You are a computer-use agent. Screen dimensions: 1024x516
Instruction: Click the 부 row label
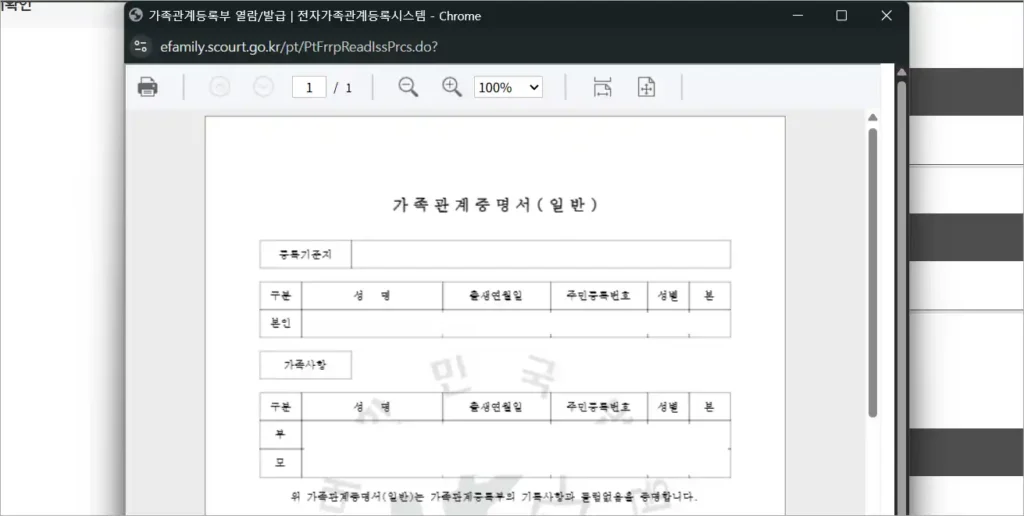281,434
